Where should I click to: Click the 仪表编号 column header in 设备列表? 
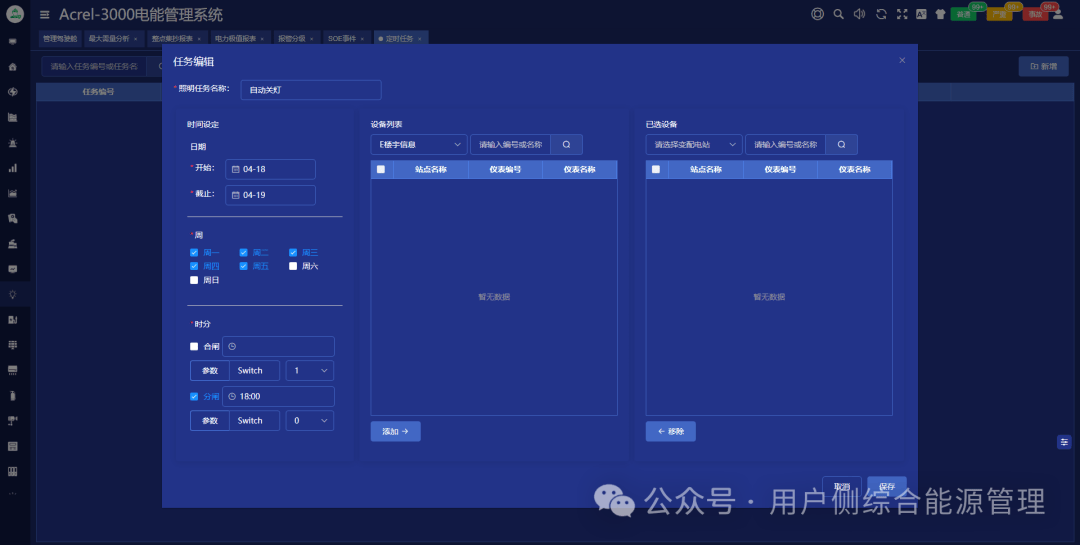point(505,169)
